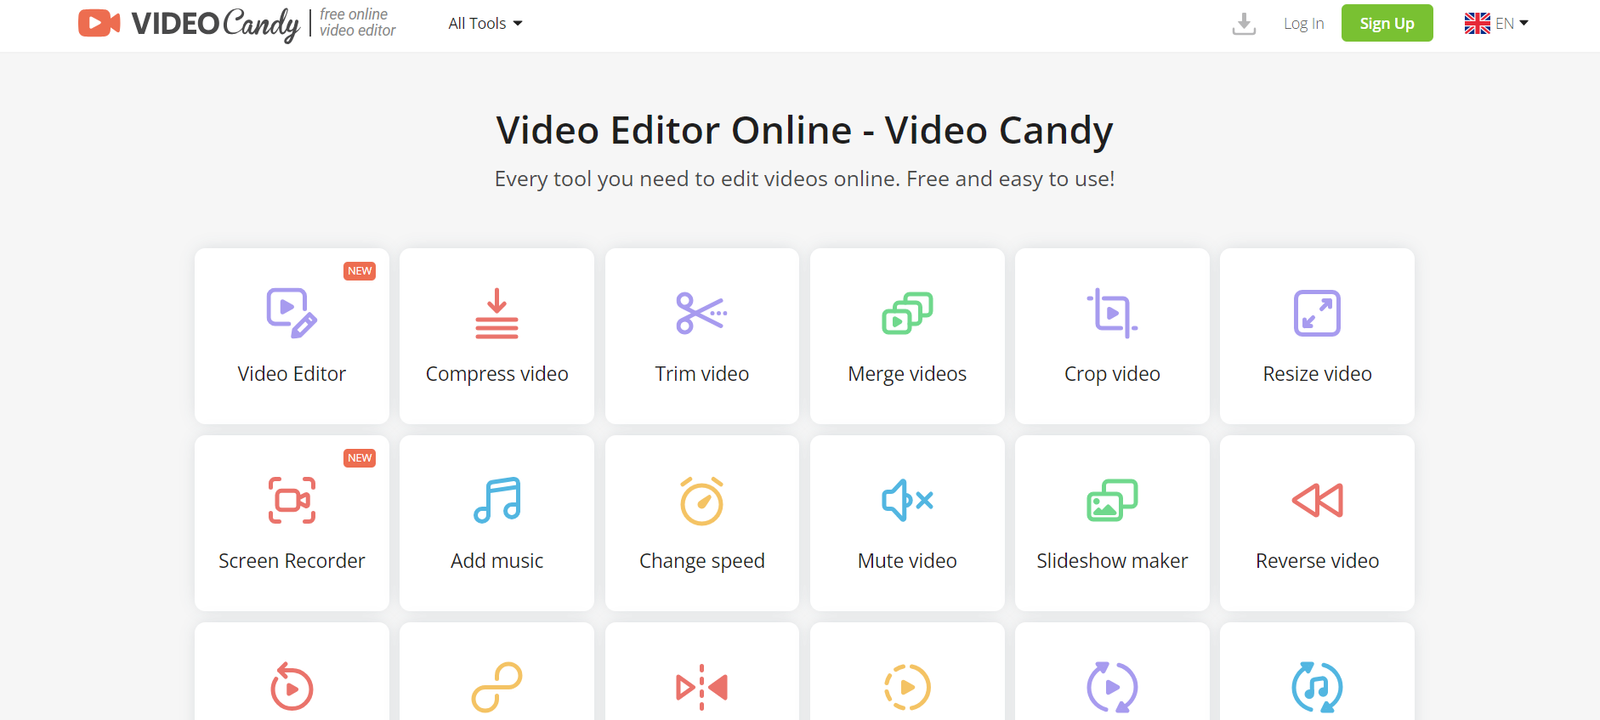Viewport: 1600px width, 720px height.
Task: Click the Trim video scissors icon
Action: pyautogui.click(x=701, y=313)
